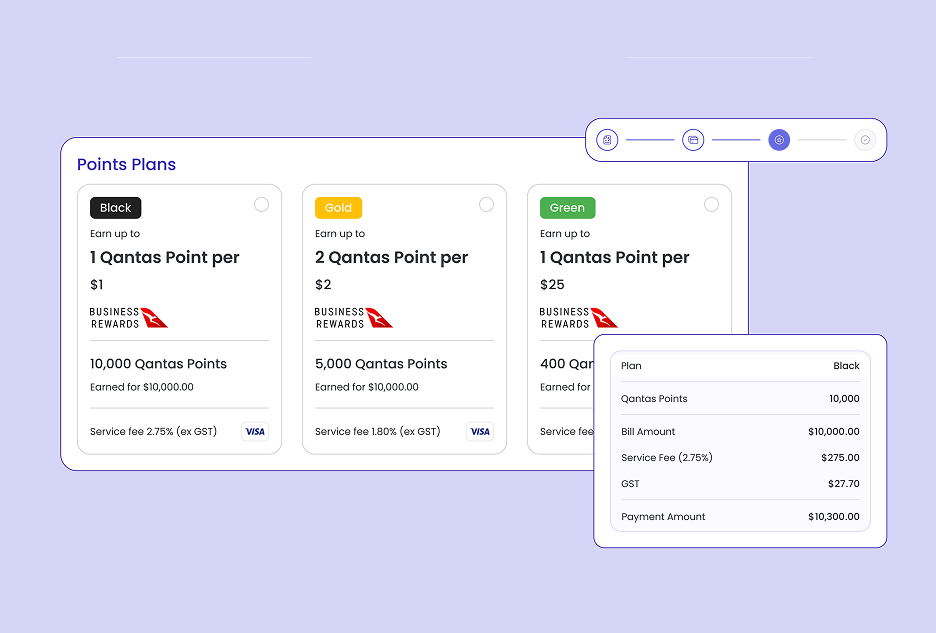Click the '$2' rate on Gold card
The width and height of the screenshot is (936, 633).
click(x=323, y=285)
